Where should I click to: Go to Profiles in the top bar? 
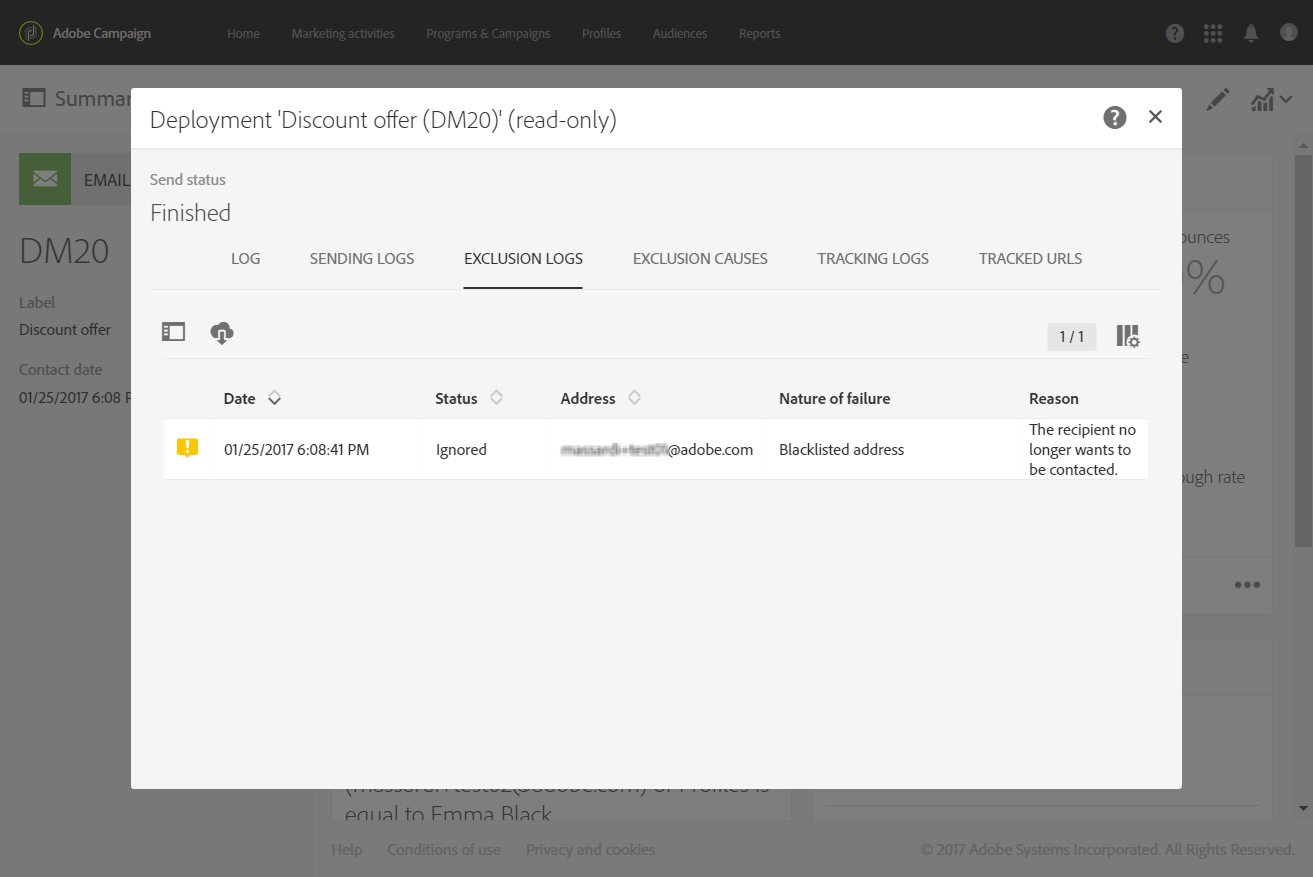point(601,34)
